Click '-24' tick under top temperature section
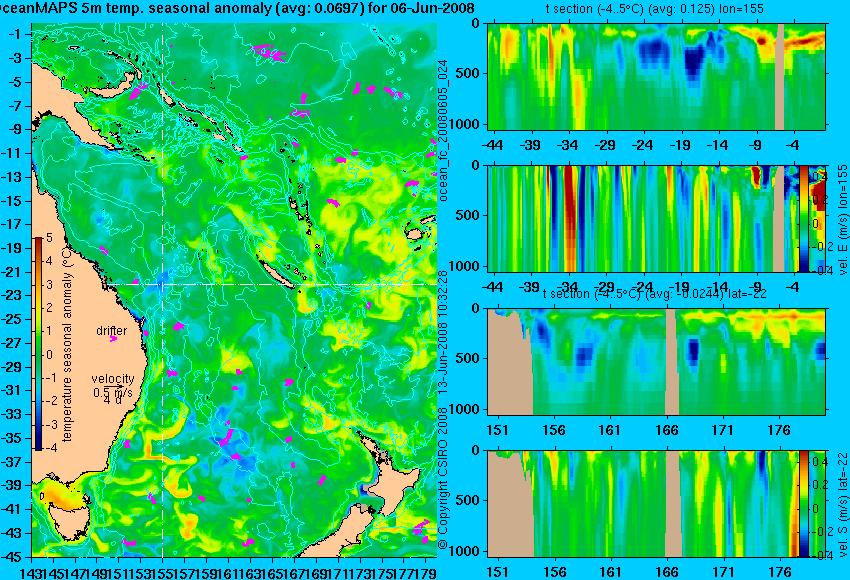 pos(642,145)
